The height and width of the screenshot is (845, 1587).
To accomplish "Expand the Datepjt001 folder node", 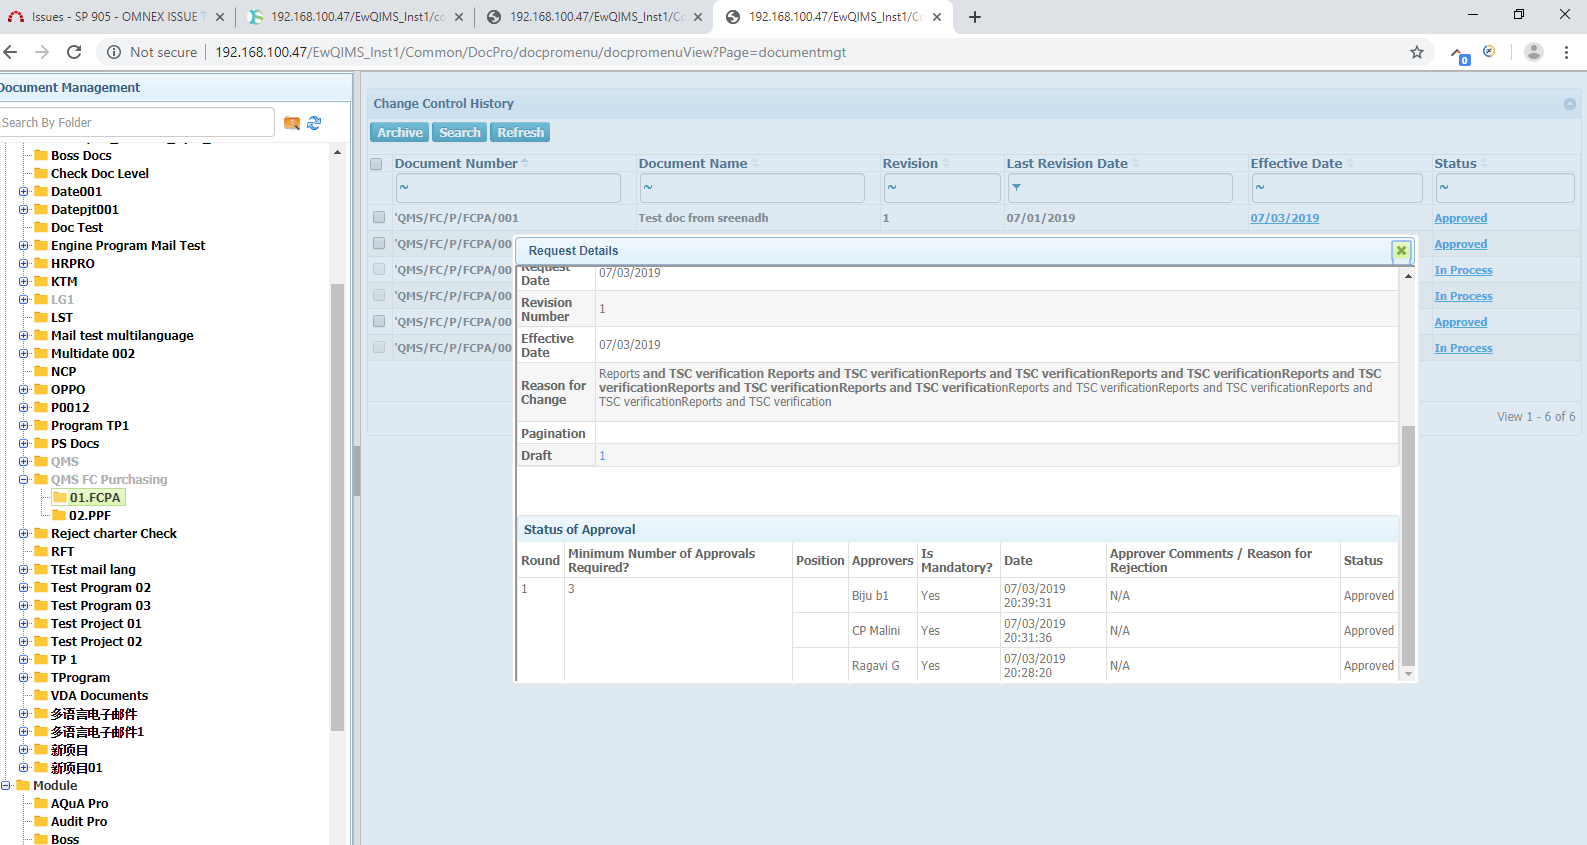I will point(24,209).
